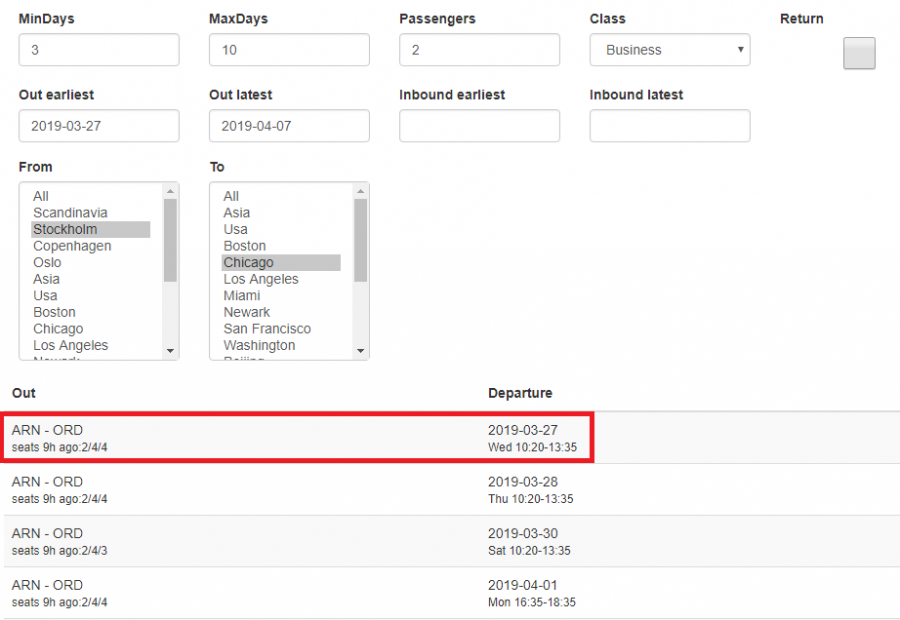Select the ARN - ORD flight on 2019-04-01

[298, 593]
